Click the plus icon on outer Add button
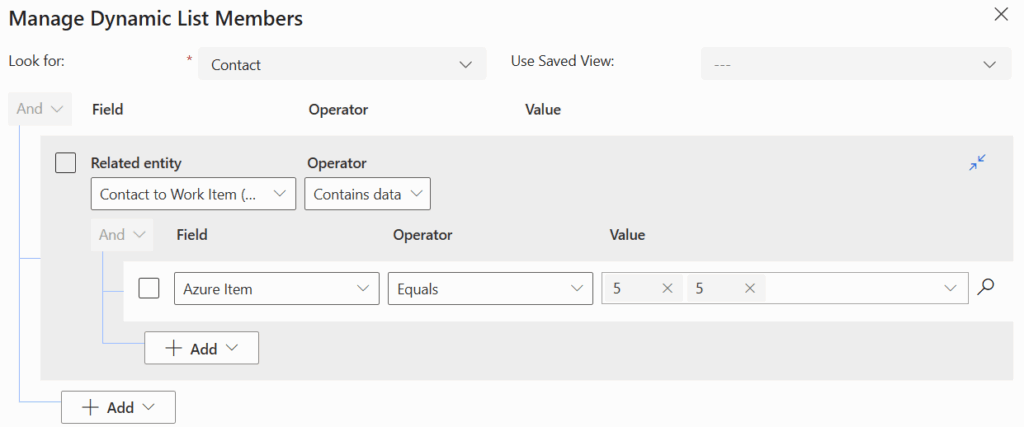 click(x=90, y=407)
